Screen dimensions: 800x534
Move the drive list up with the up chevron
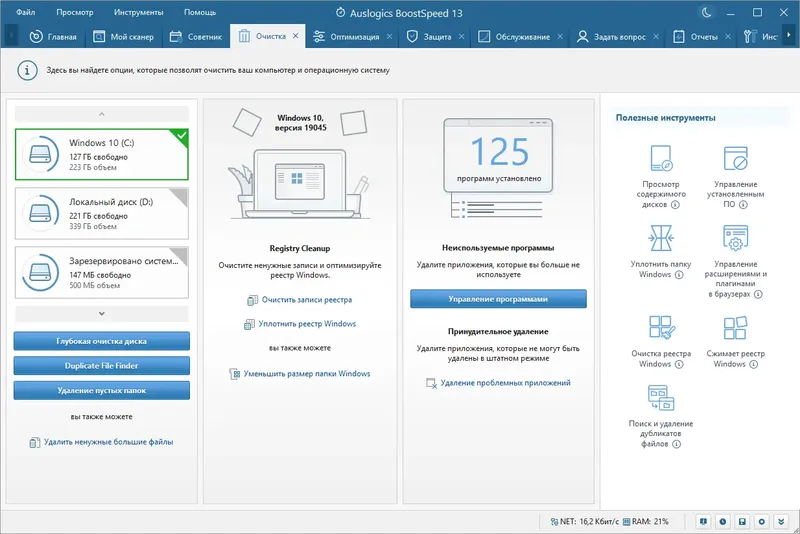(102, 114)
